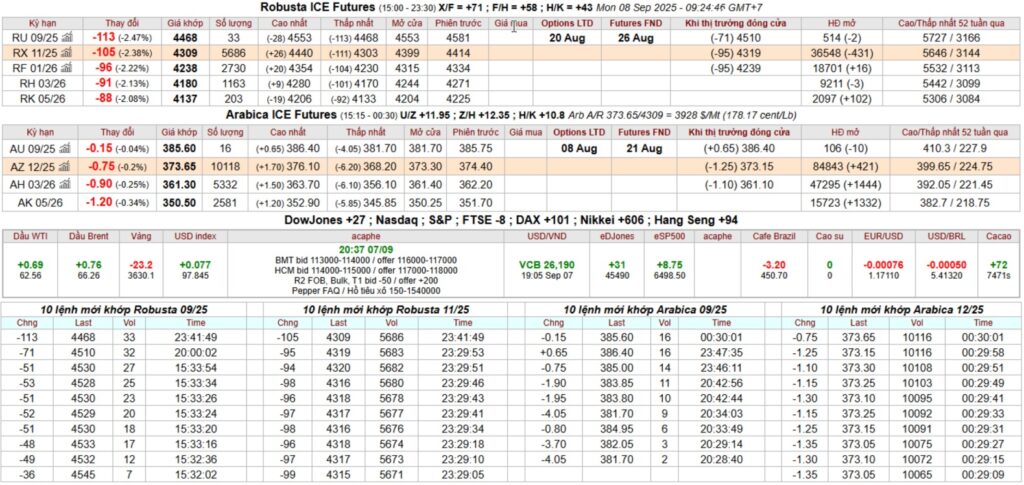Click the Dầu Brent price cell header

point(87,235)
